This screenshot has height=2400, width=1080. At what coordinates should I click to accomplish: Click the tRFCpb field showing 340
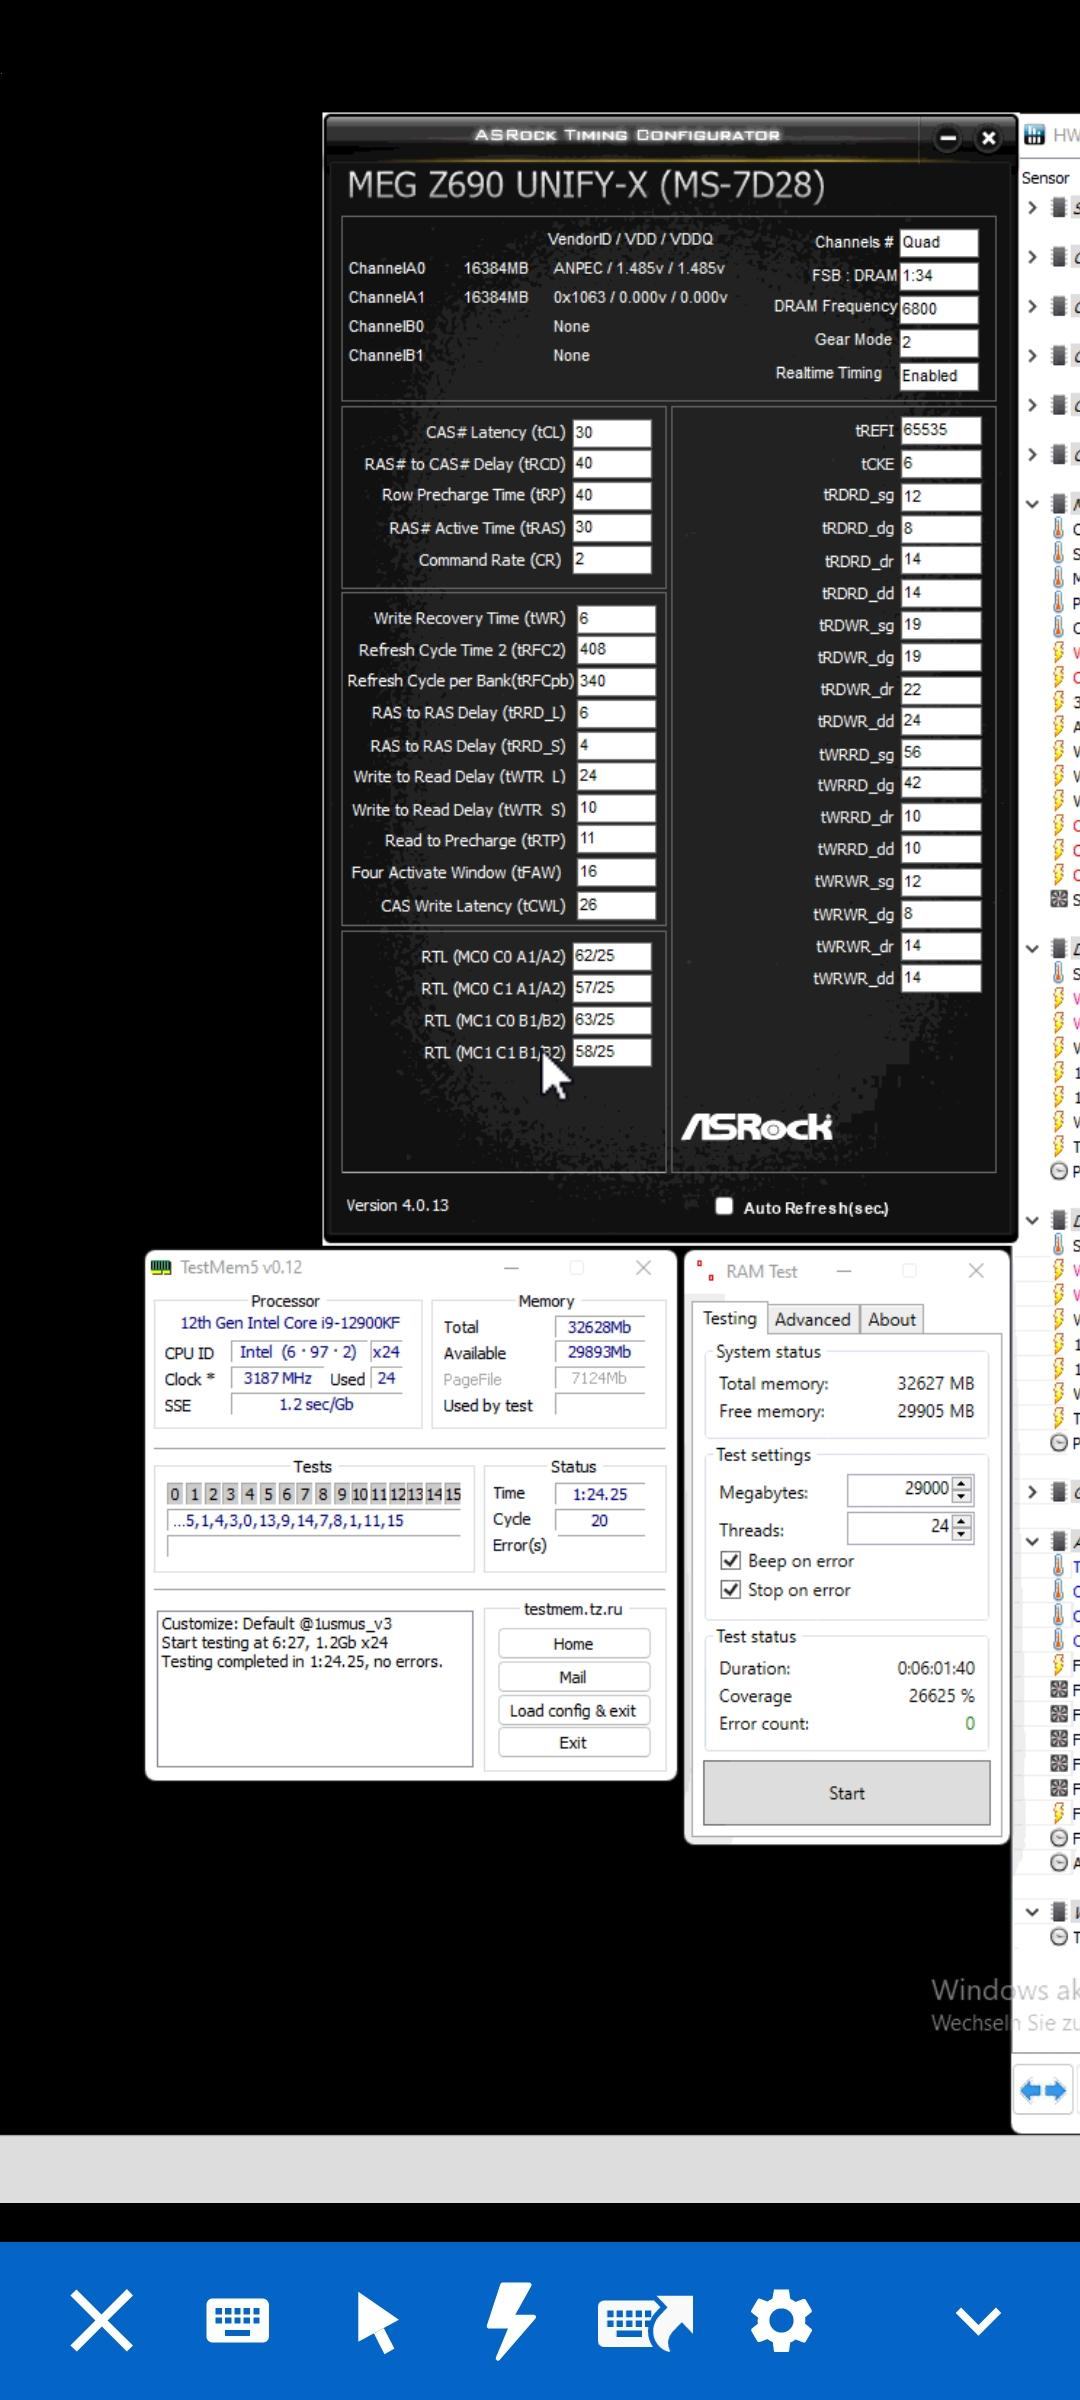[x=616, y=681]
